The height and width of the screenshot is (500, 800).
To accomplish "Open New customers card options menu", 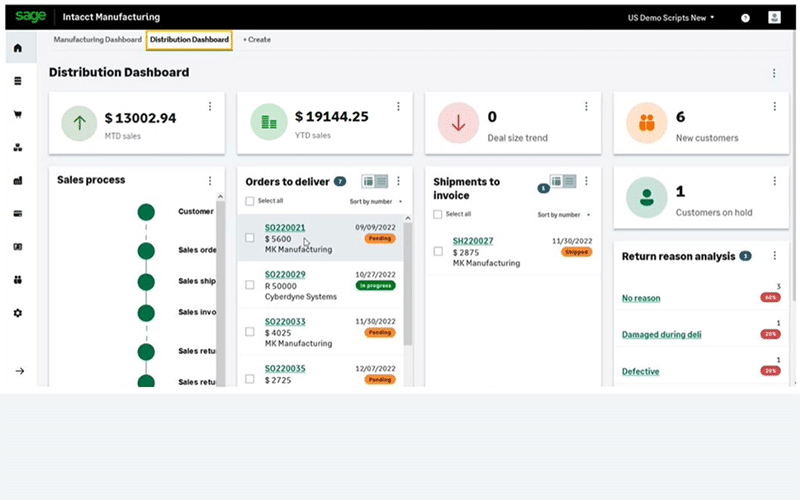I will coord(774,106).
